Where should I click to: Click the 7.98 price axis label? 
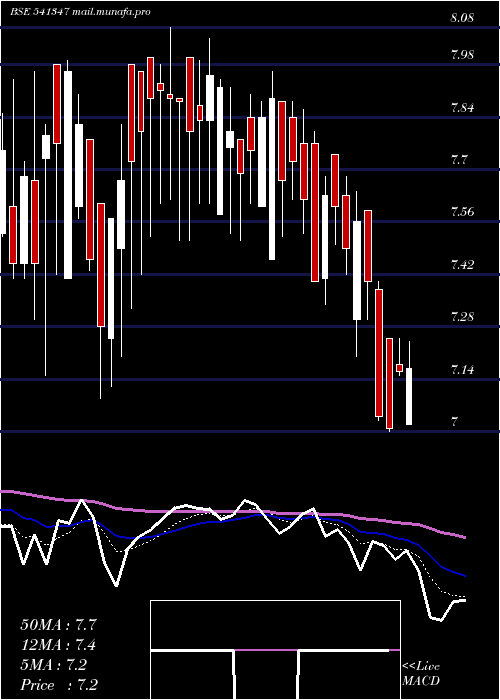pos(462,55)
